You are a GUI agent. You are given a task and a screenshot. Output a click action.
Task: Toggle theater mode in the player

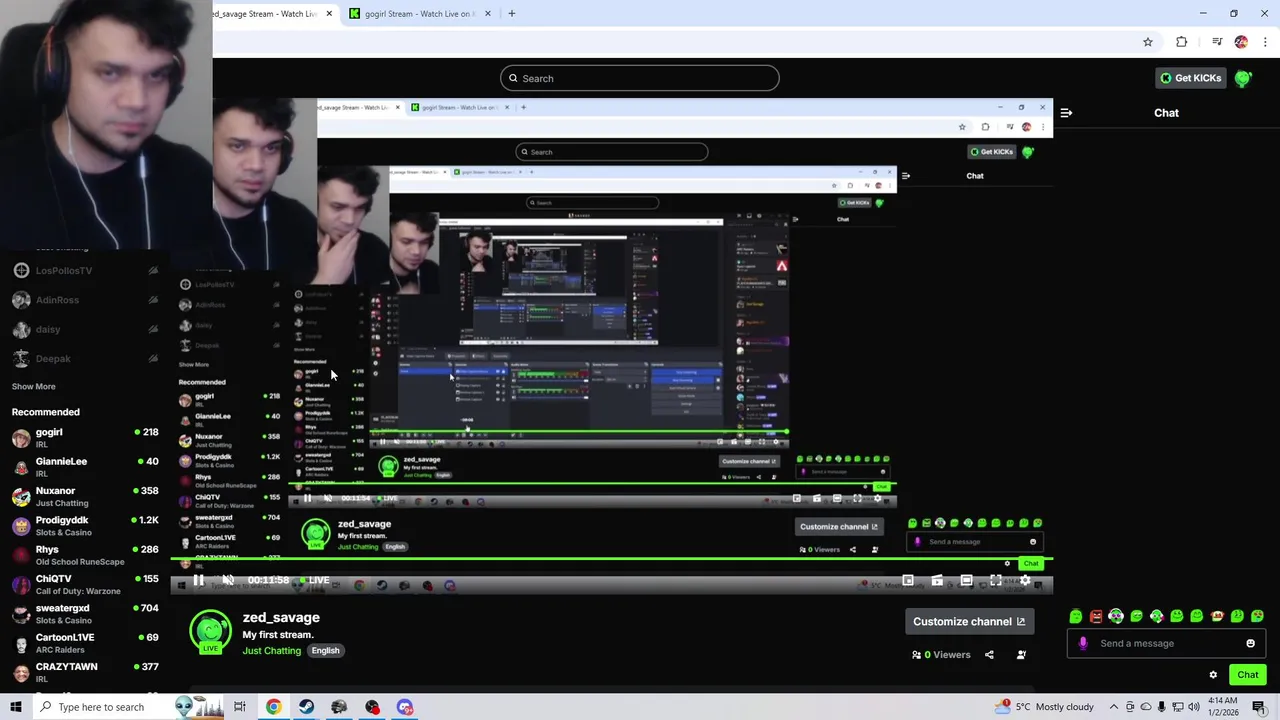(x=966, y=580)
